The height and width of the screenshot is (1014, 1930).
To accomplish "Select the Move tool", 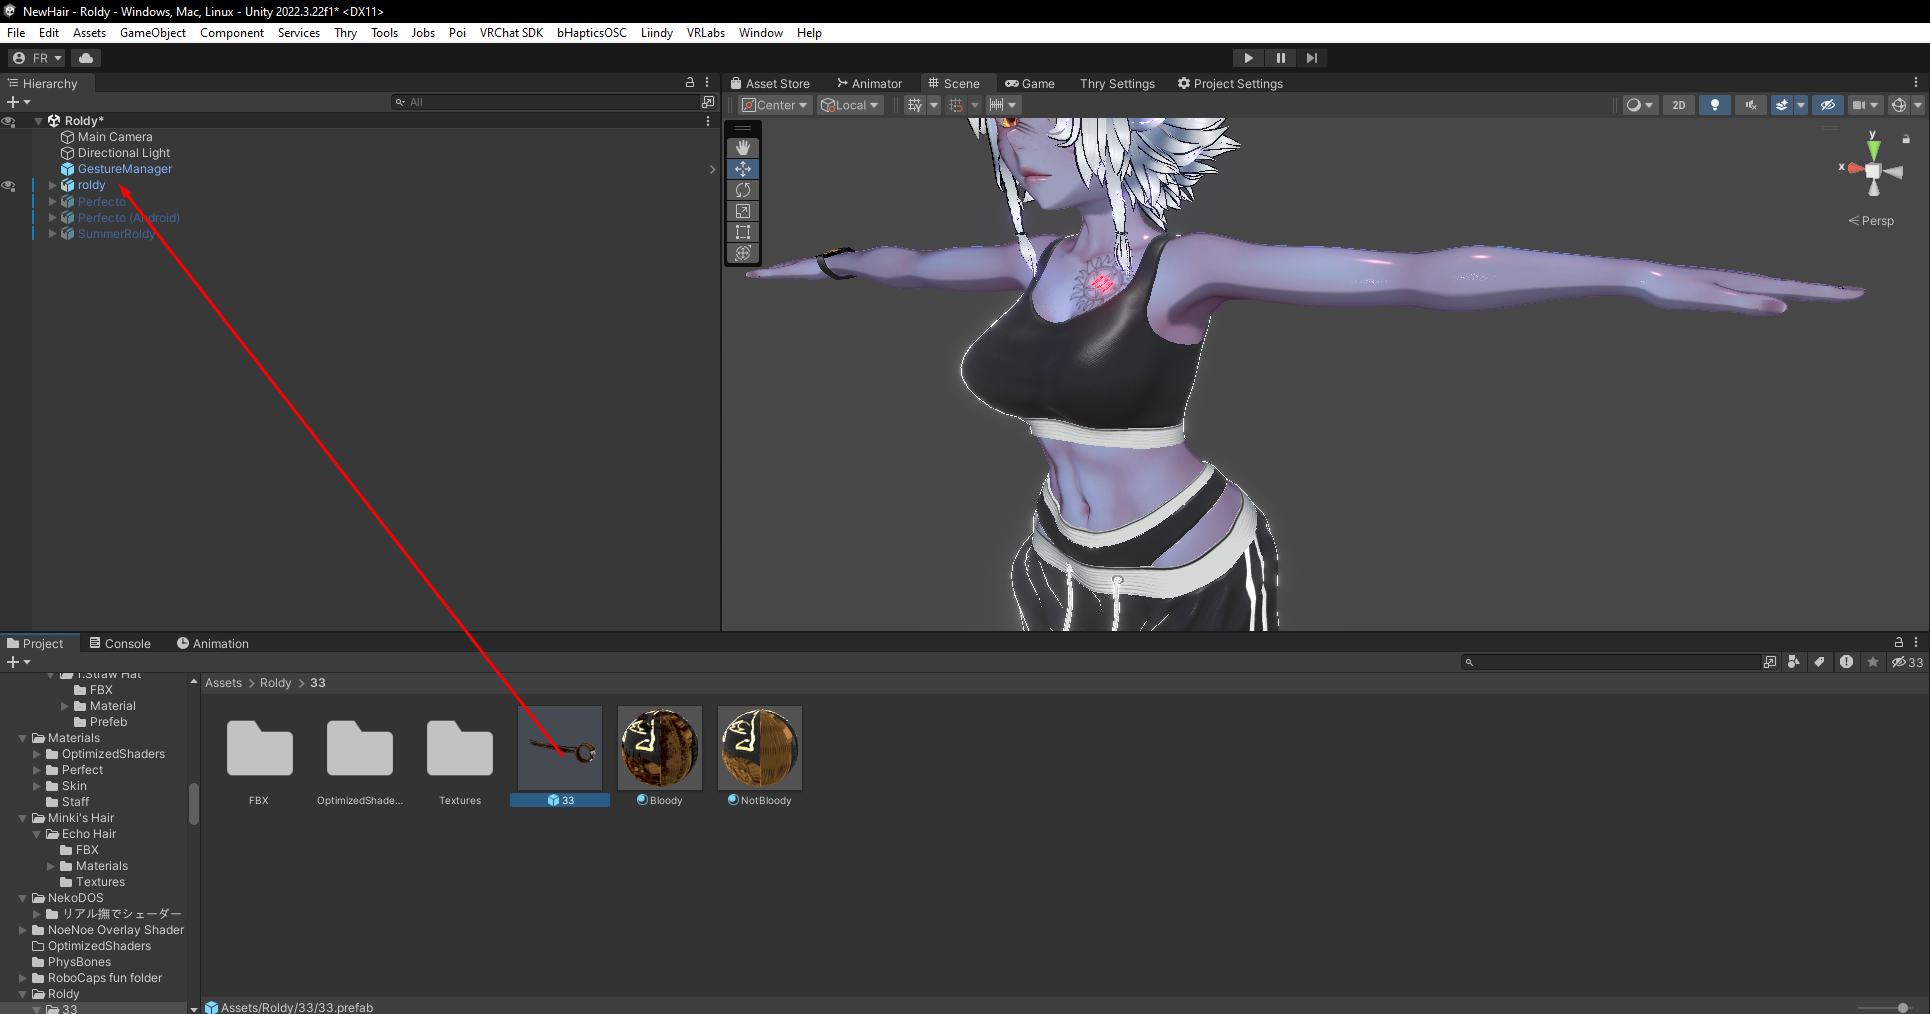I will (x=743, y=169).
